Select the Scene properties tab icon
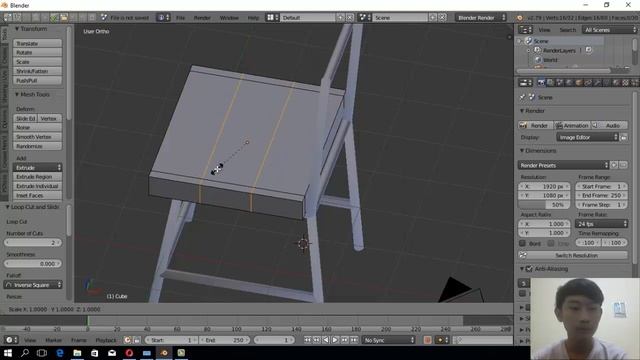The width and height of the screenshot is (640, 360). (560, 83)
